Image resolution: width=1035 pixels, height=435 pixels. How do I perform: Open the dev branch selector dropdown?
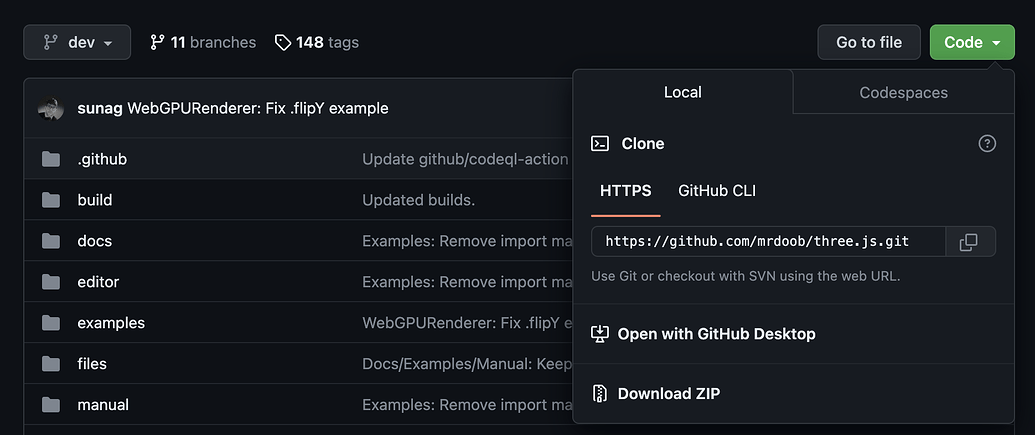point(77,42)
